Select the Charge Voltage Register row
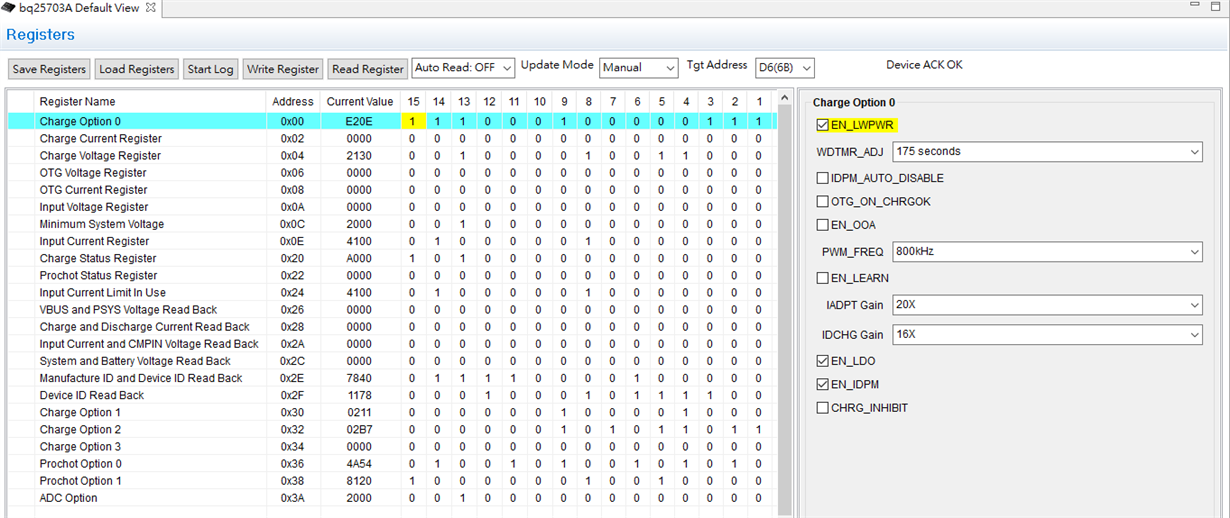 click(391, 156)
